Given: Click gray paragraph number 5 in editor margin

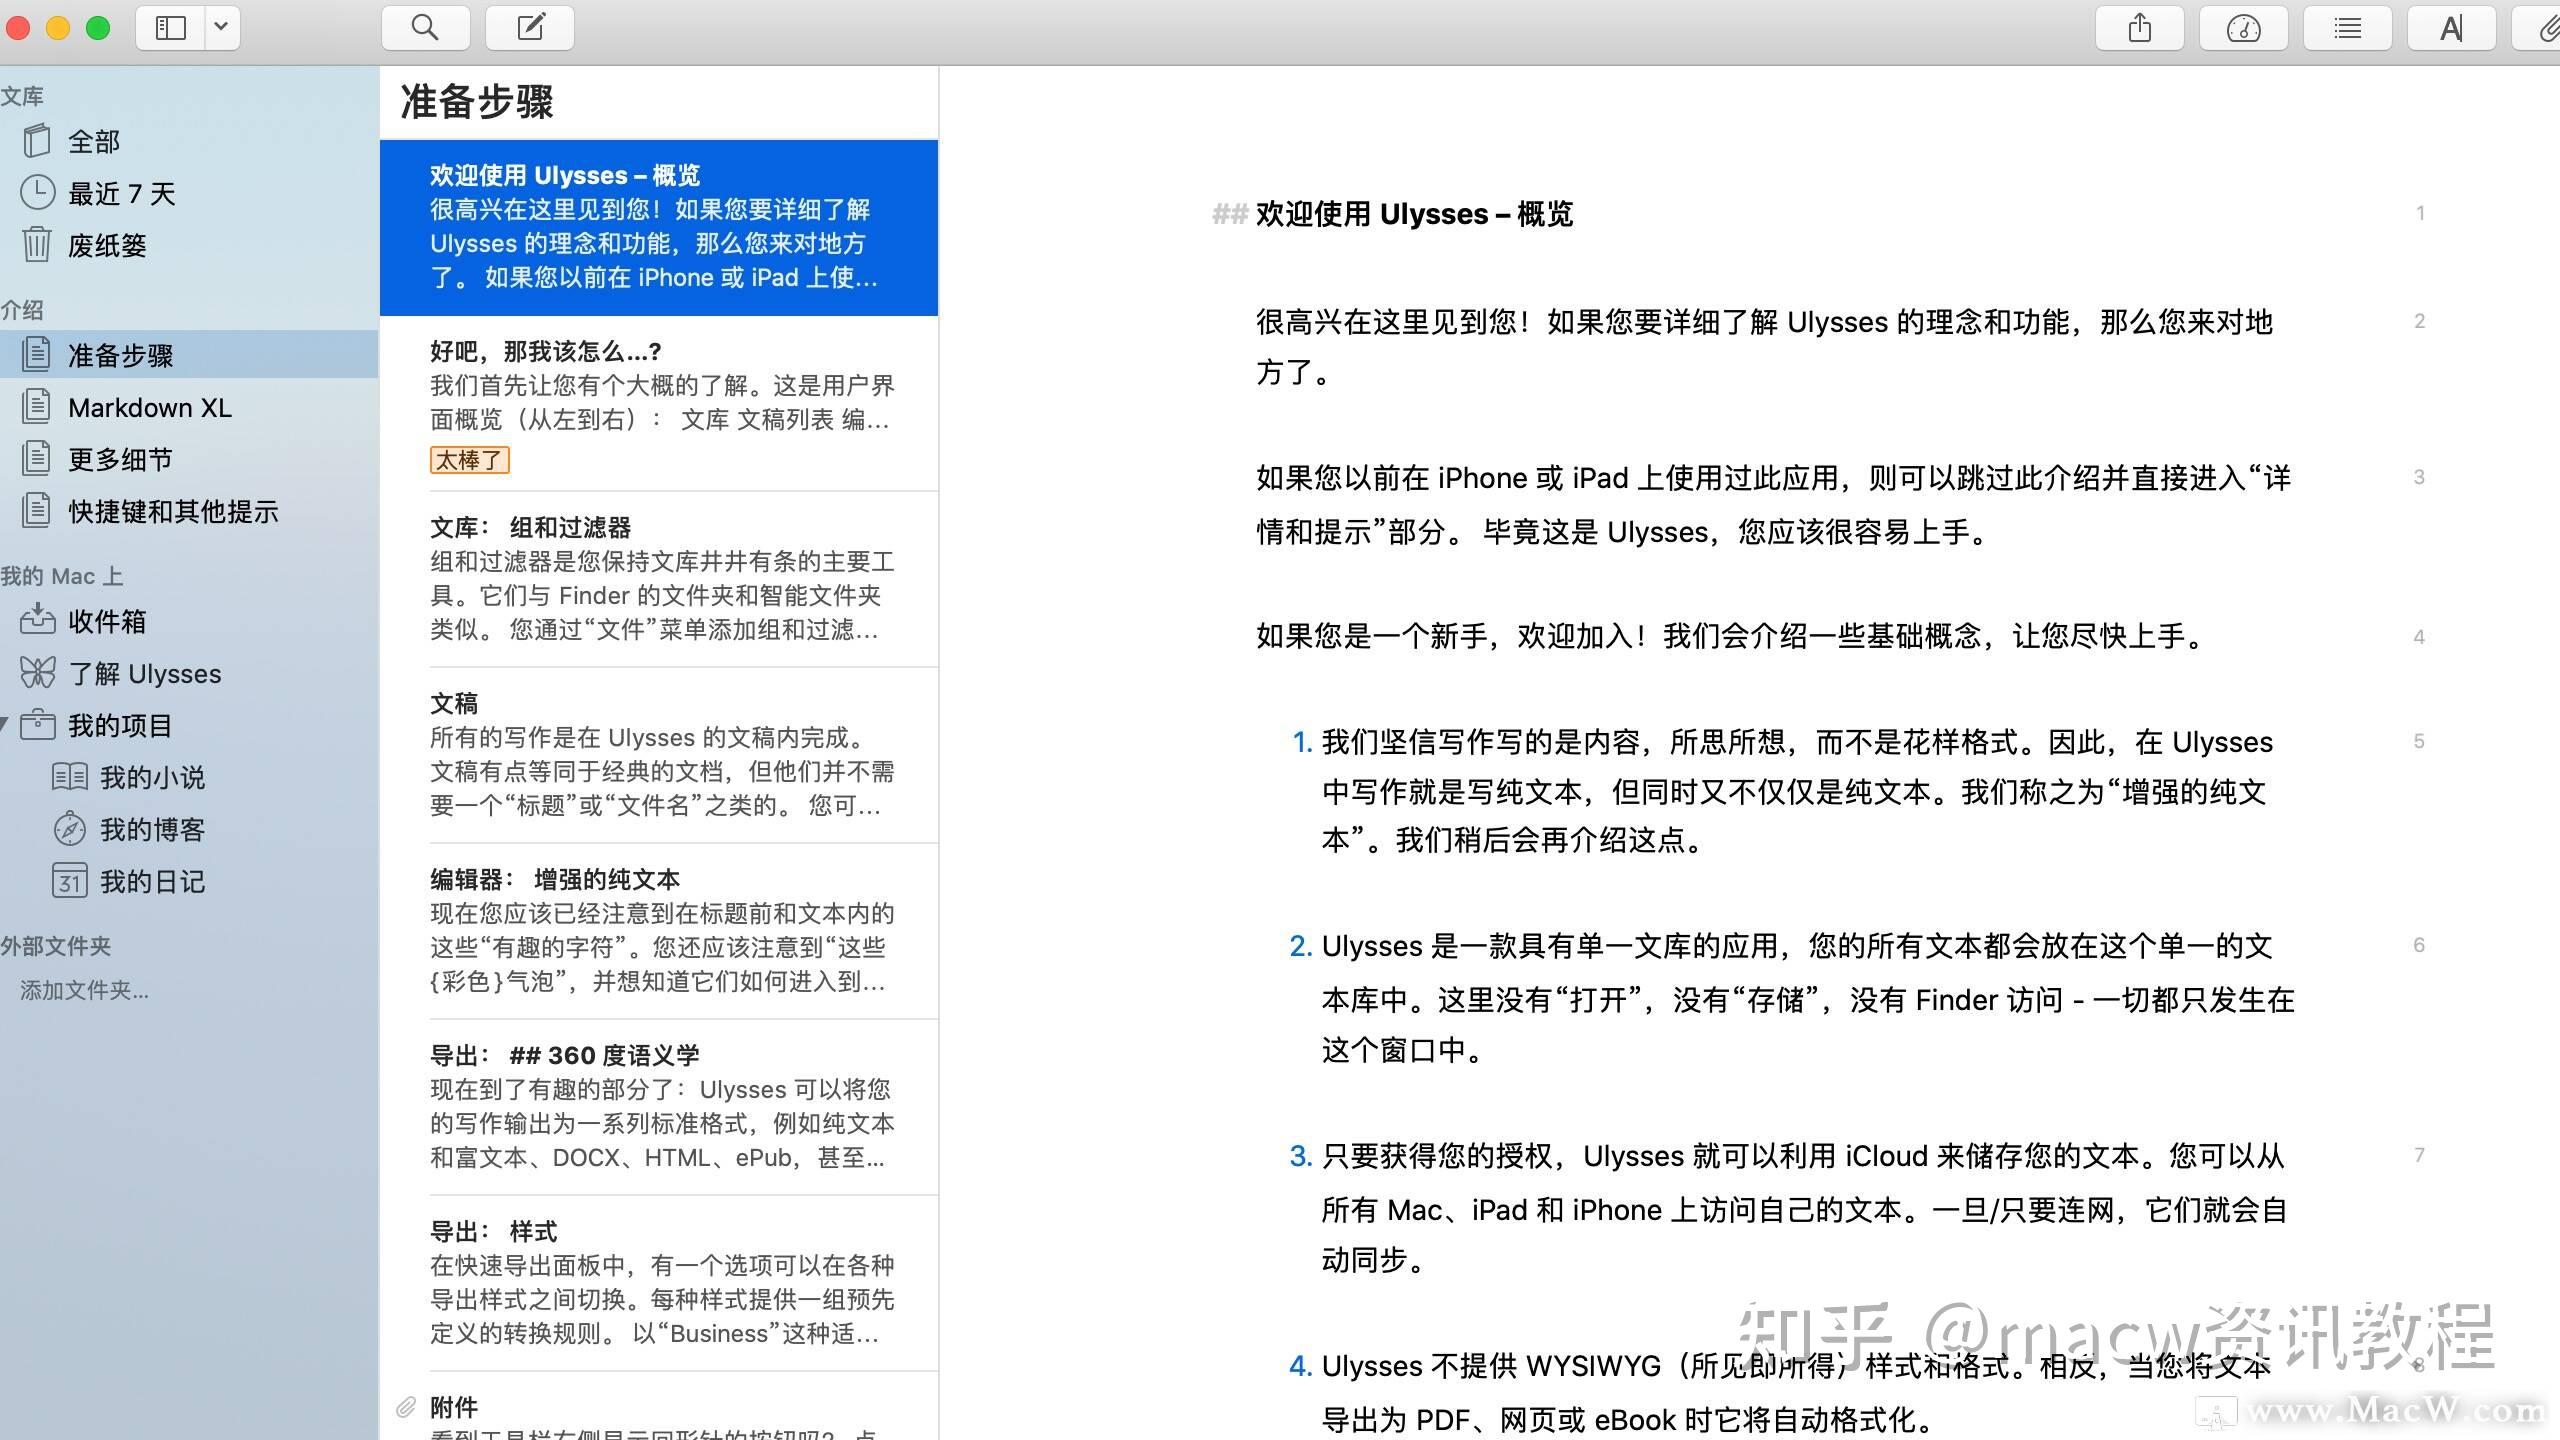Looking at the screenshot, I should pyautogui.click(x=2419, y=741).
